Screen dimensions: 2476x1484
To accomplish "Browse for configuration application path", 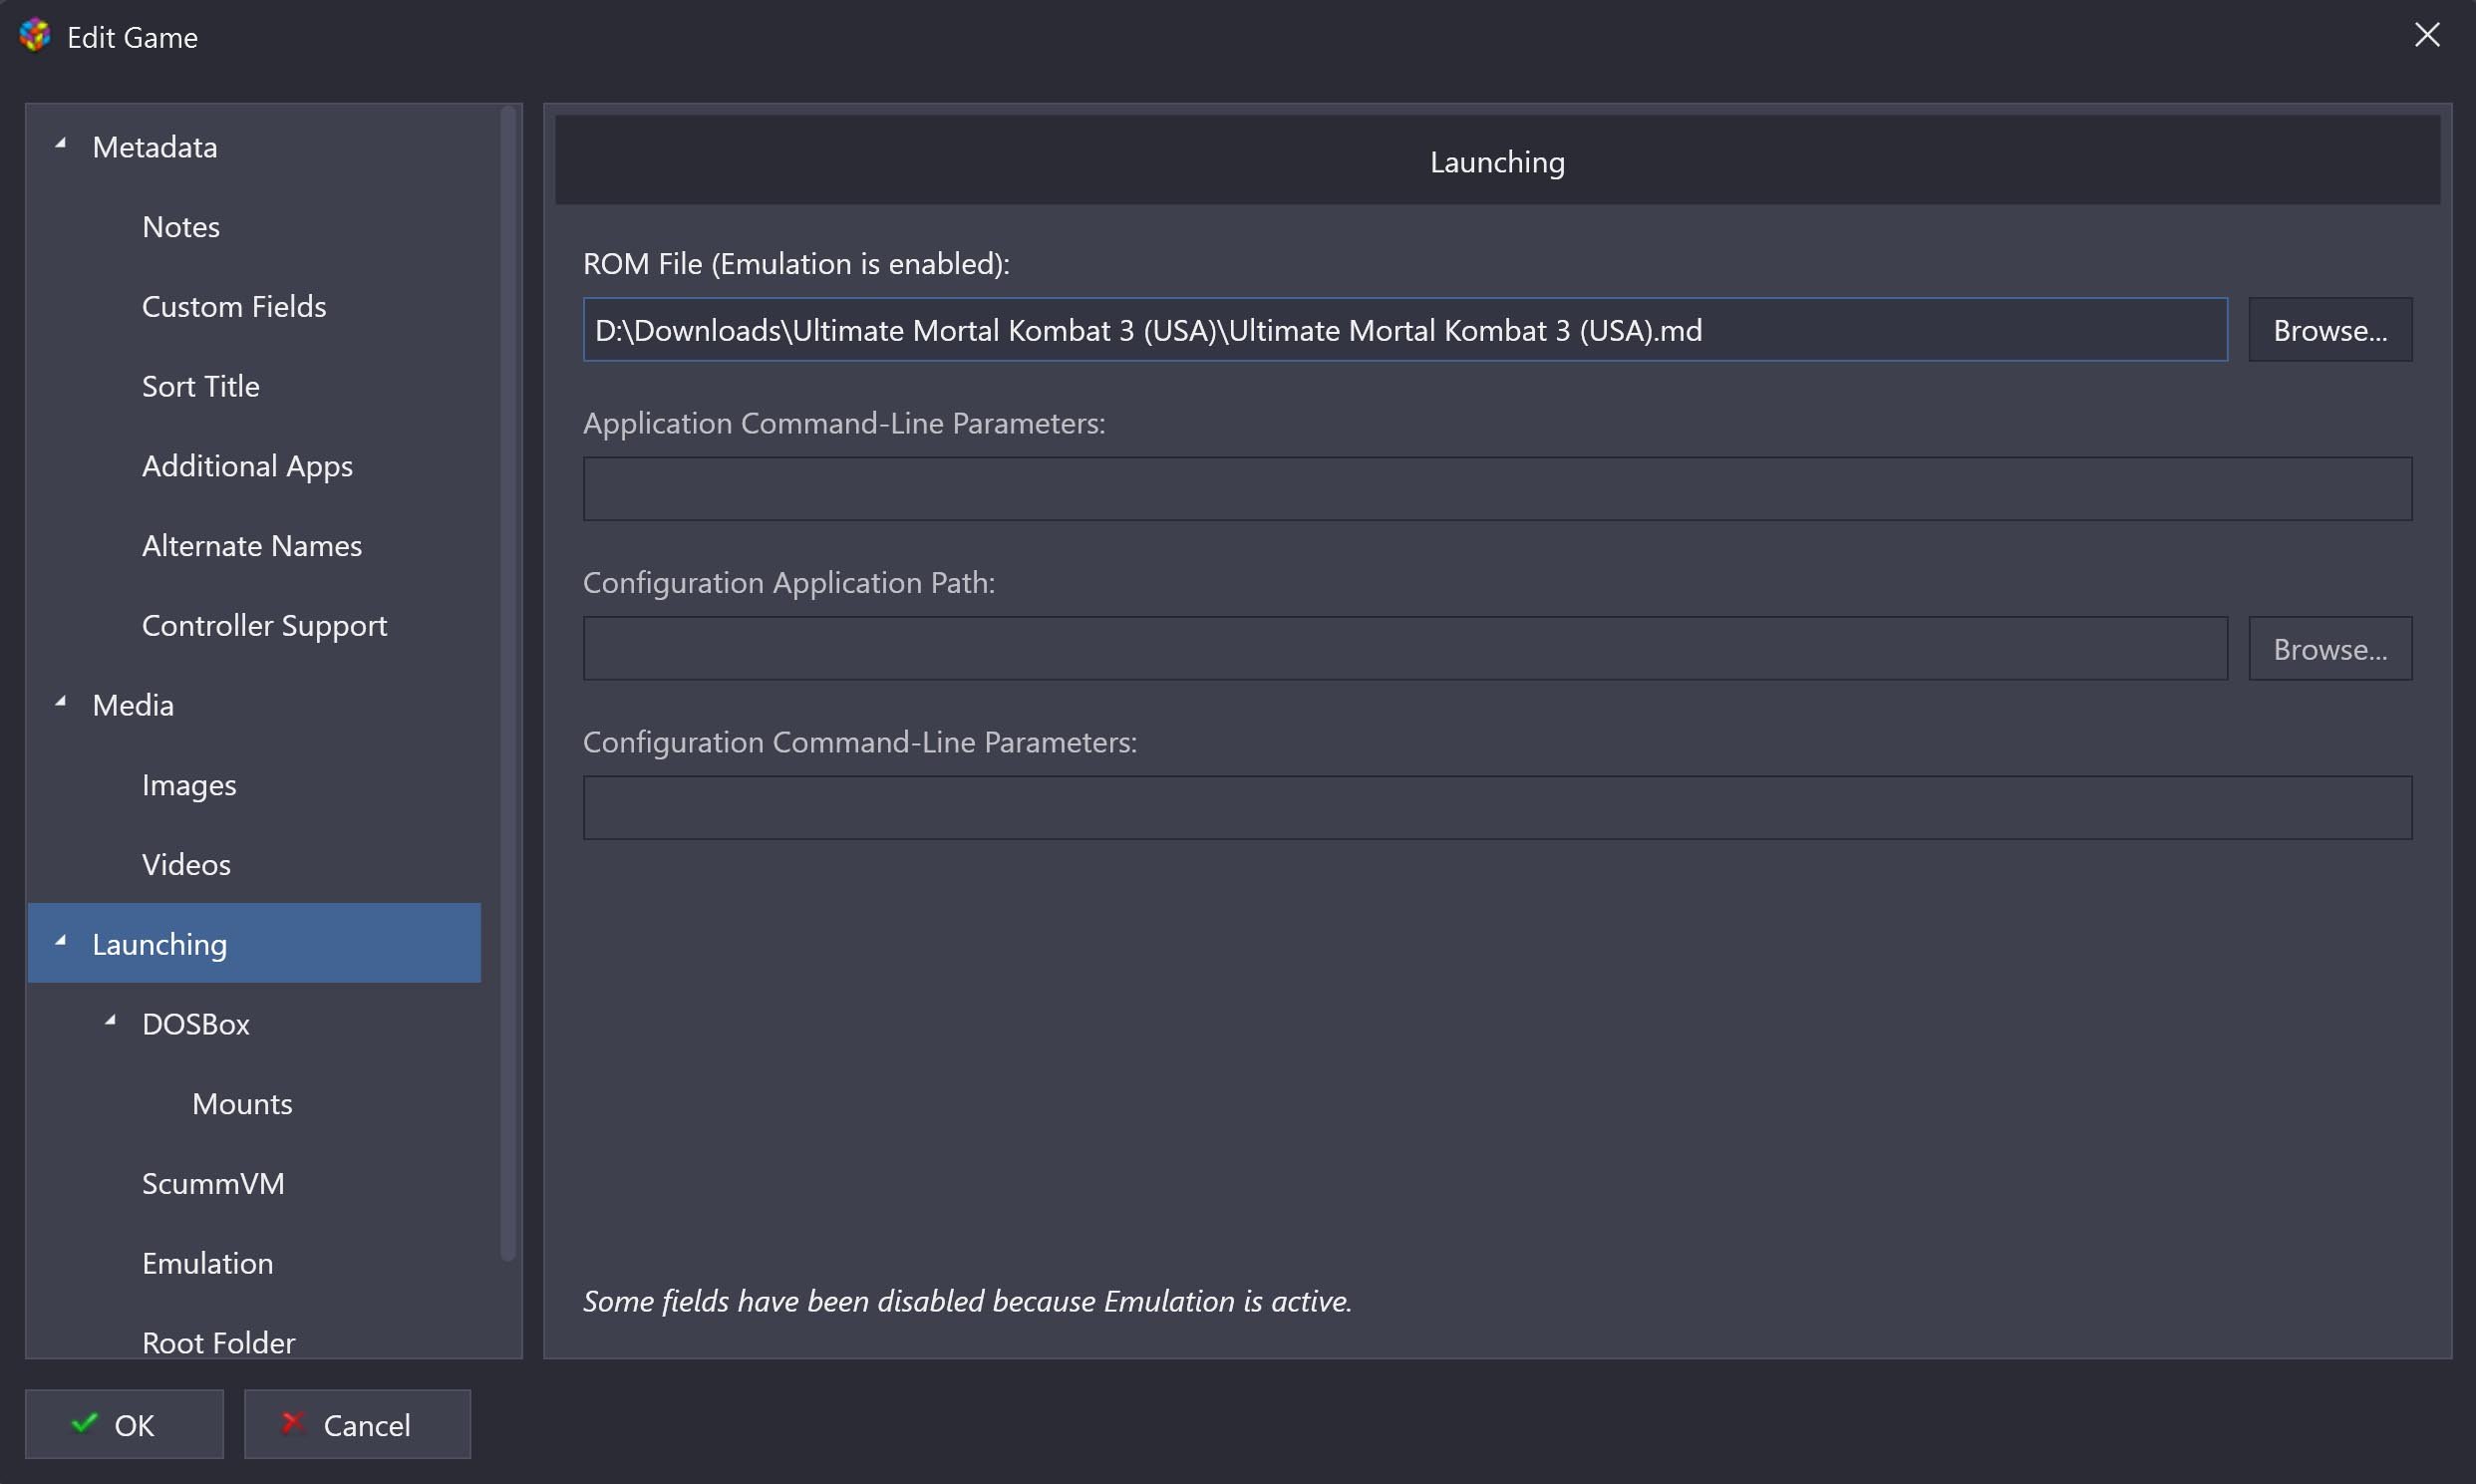I will pyautogui.click(x=2330, y=648).
